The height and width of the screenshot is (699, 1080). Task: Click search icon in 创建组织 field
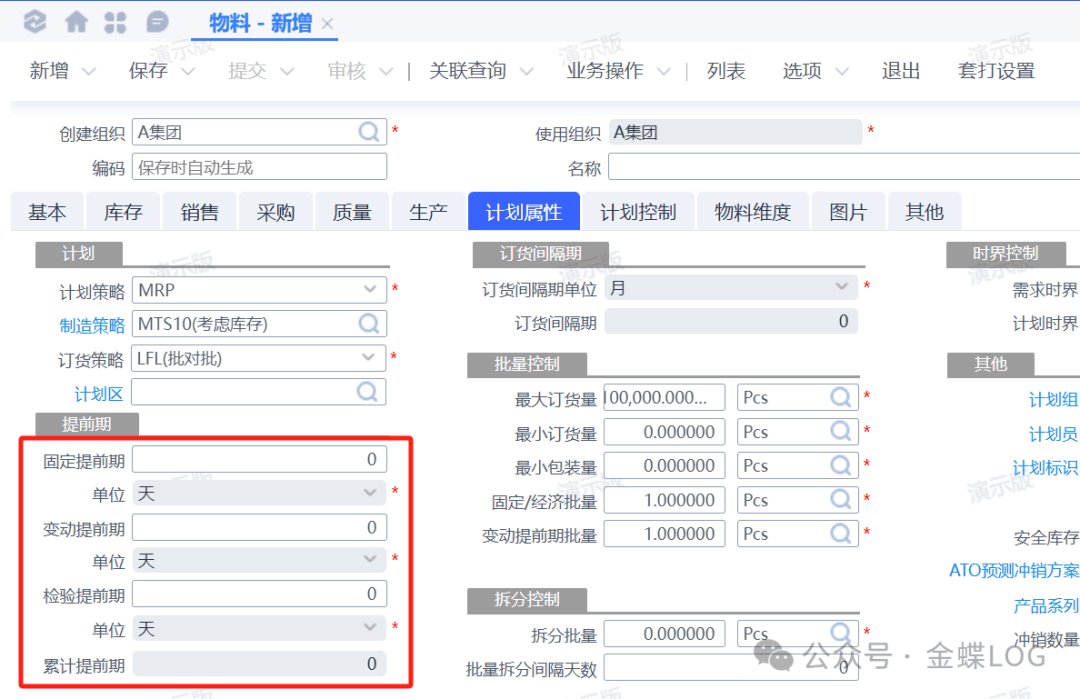click(369, 131)
